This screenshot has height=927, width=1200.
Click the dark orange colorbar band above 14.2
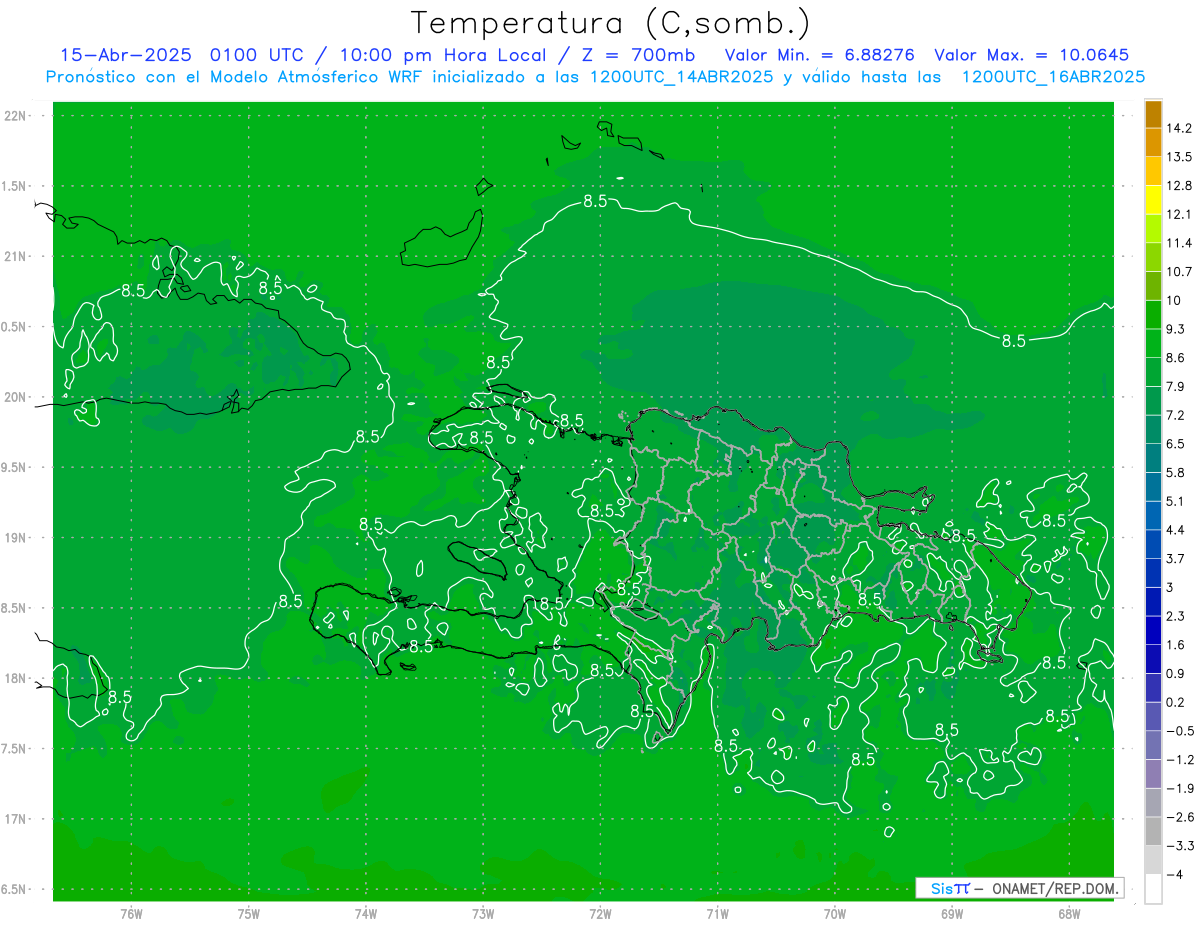(1153, 114)
